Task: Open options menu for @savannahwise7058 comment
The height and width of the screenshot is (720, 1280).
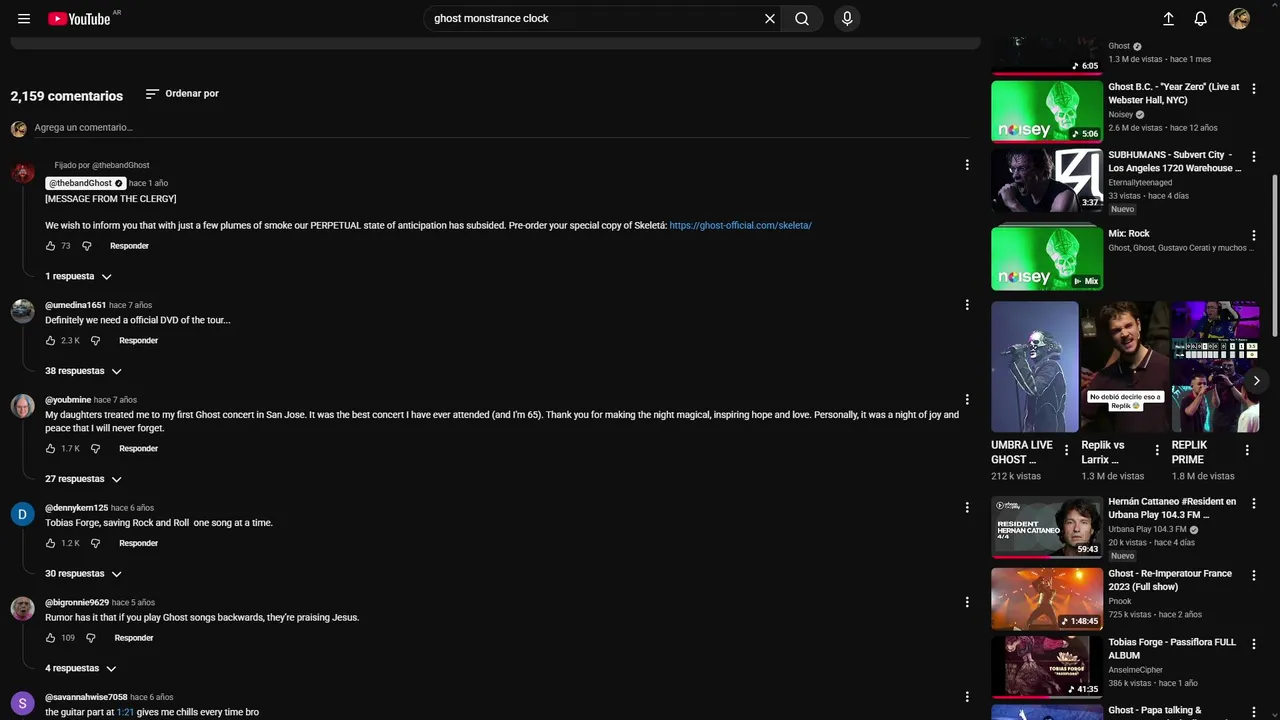Action: point(966,697)
